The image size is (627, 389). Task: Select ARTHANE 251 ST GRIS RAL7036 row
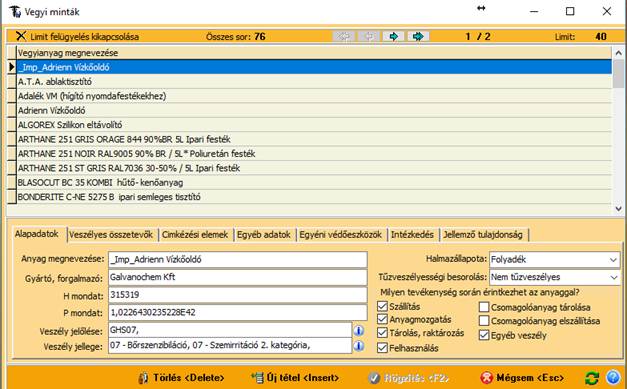click(314, 168)
